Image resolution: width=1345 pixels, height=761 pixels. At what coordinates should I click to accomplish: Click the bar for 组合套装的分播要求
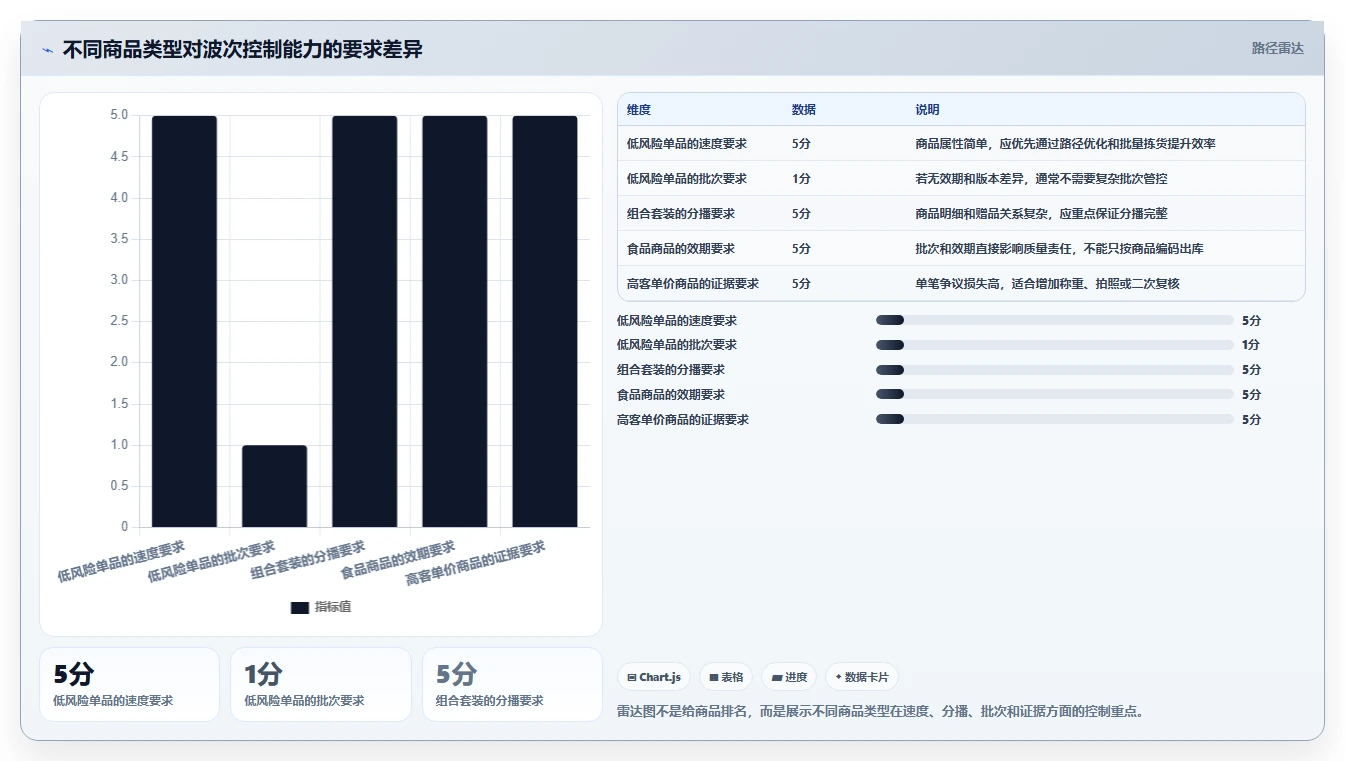[x=365, y=321]
